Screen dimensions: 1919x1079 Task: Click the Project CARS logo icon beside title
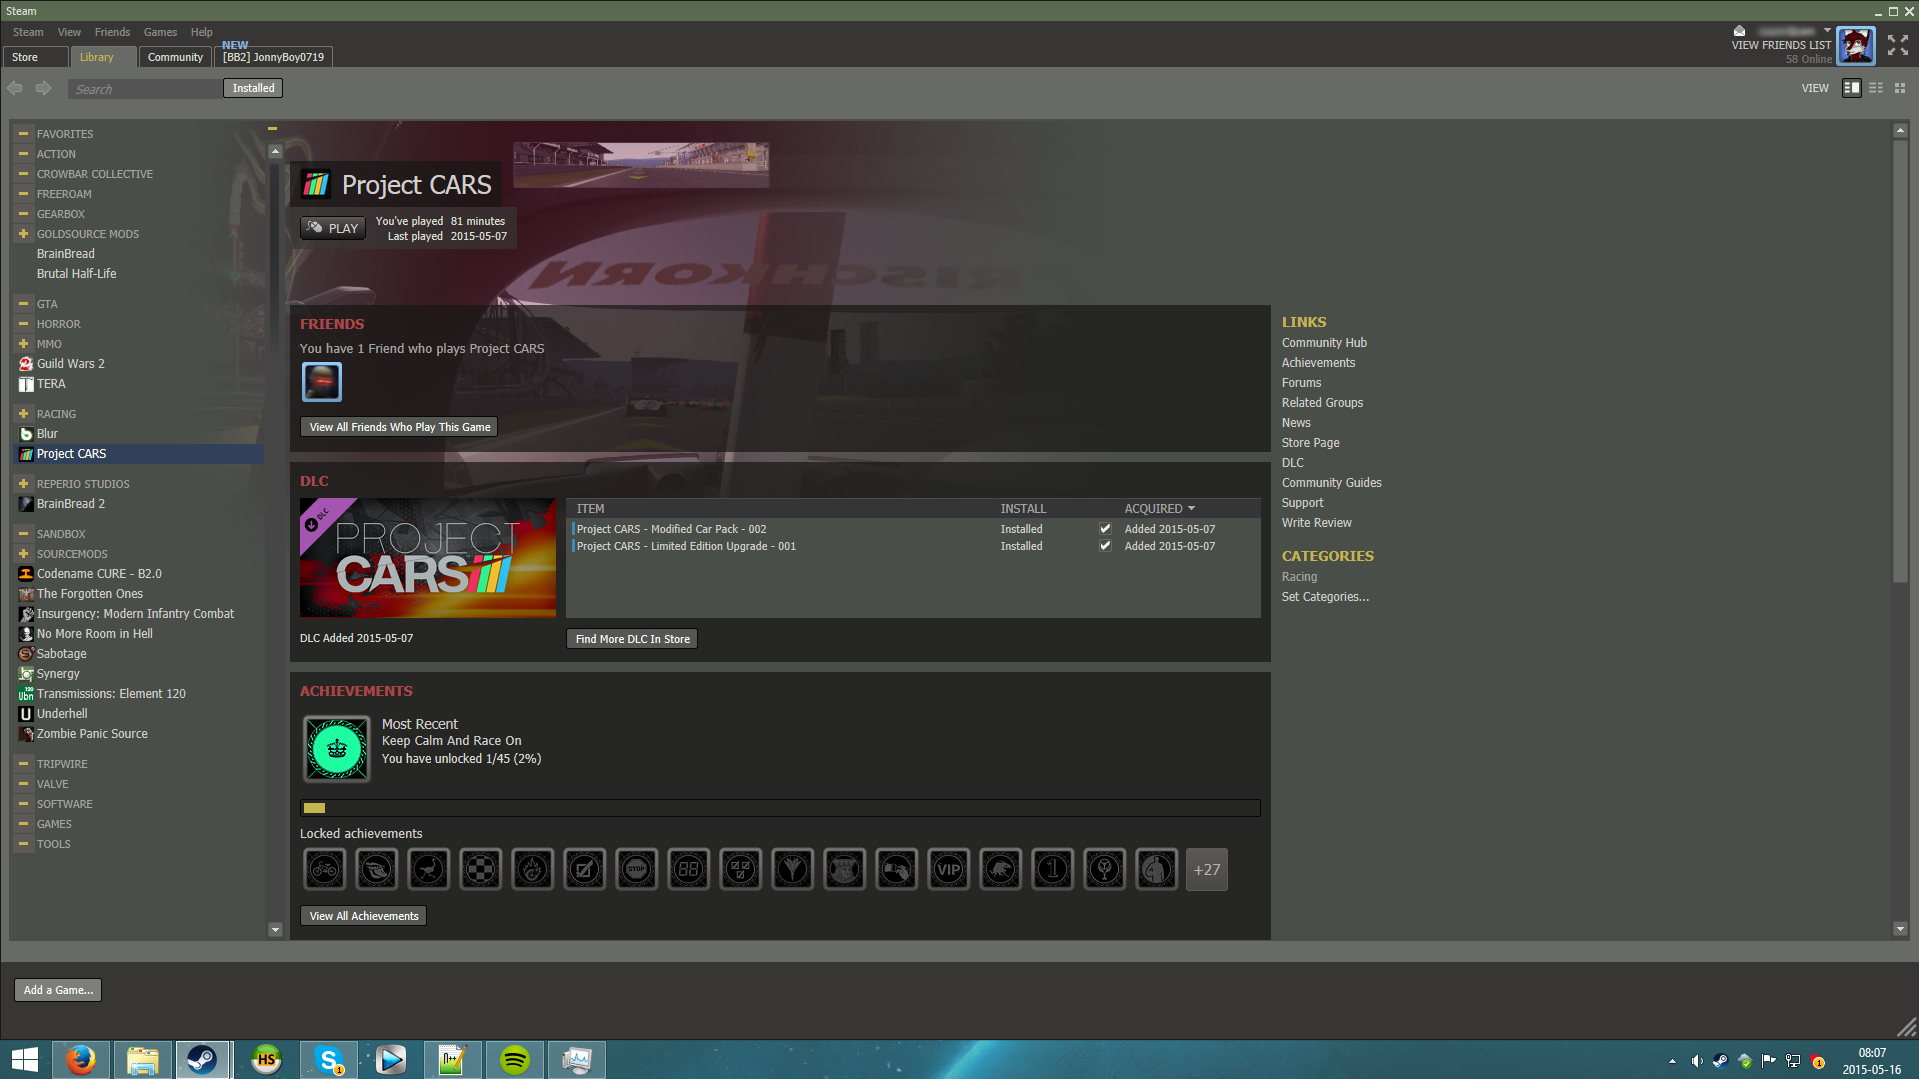click(316, 184)
